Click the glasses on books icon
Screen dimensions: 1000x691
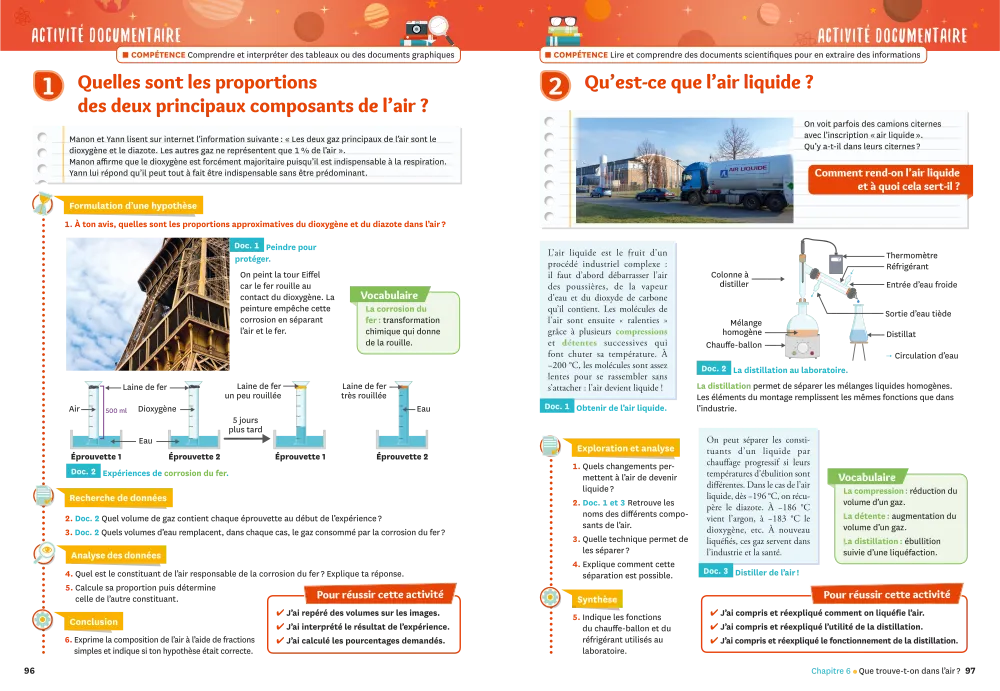564,31
